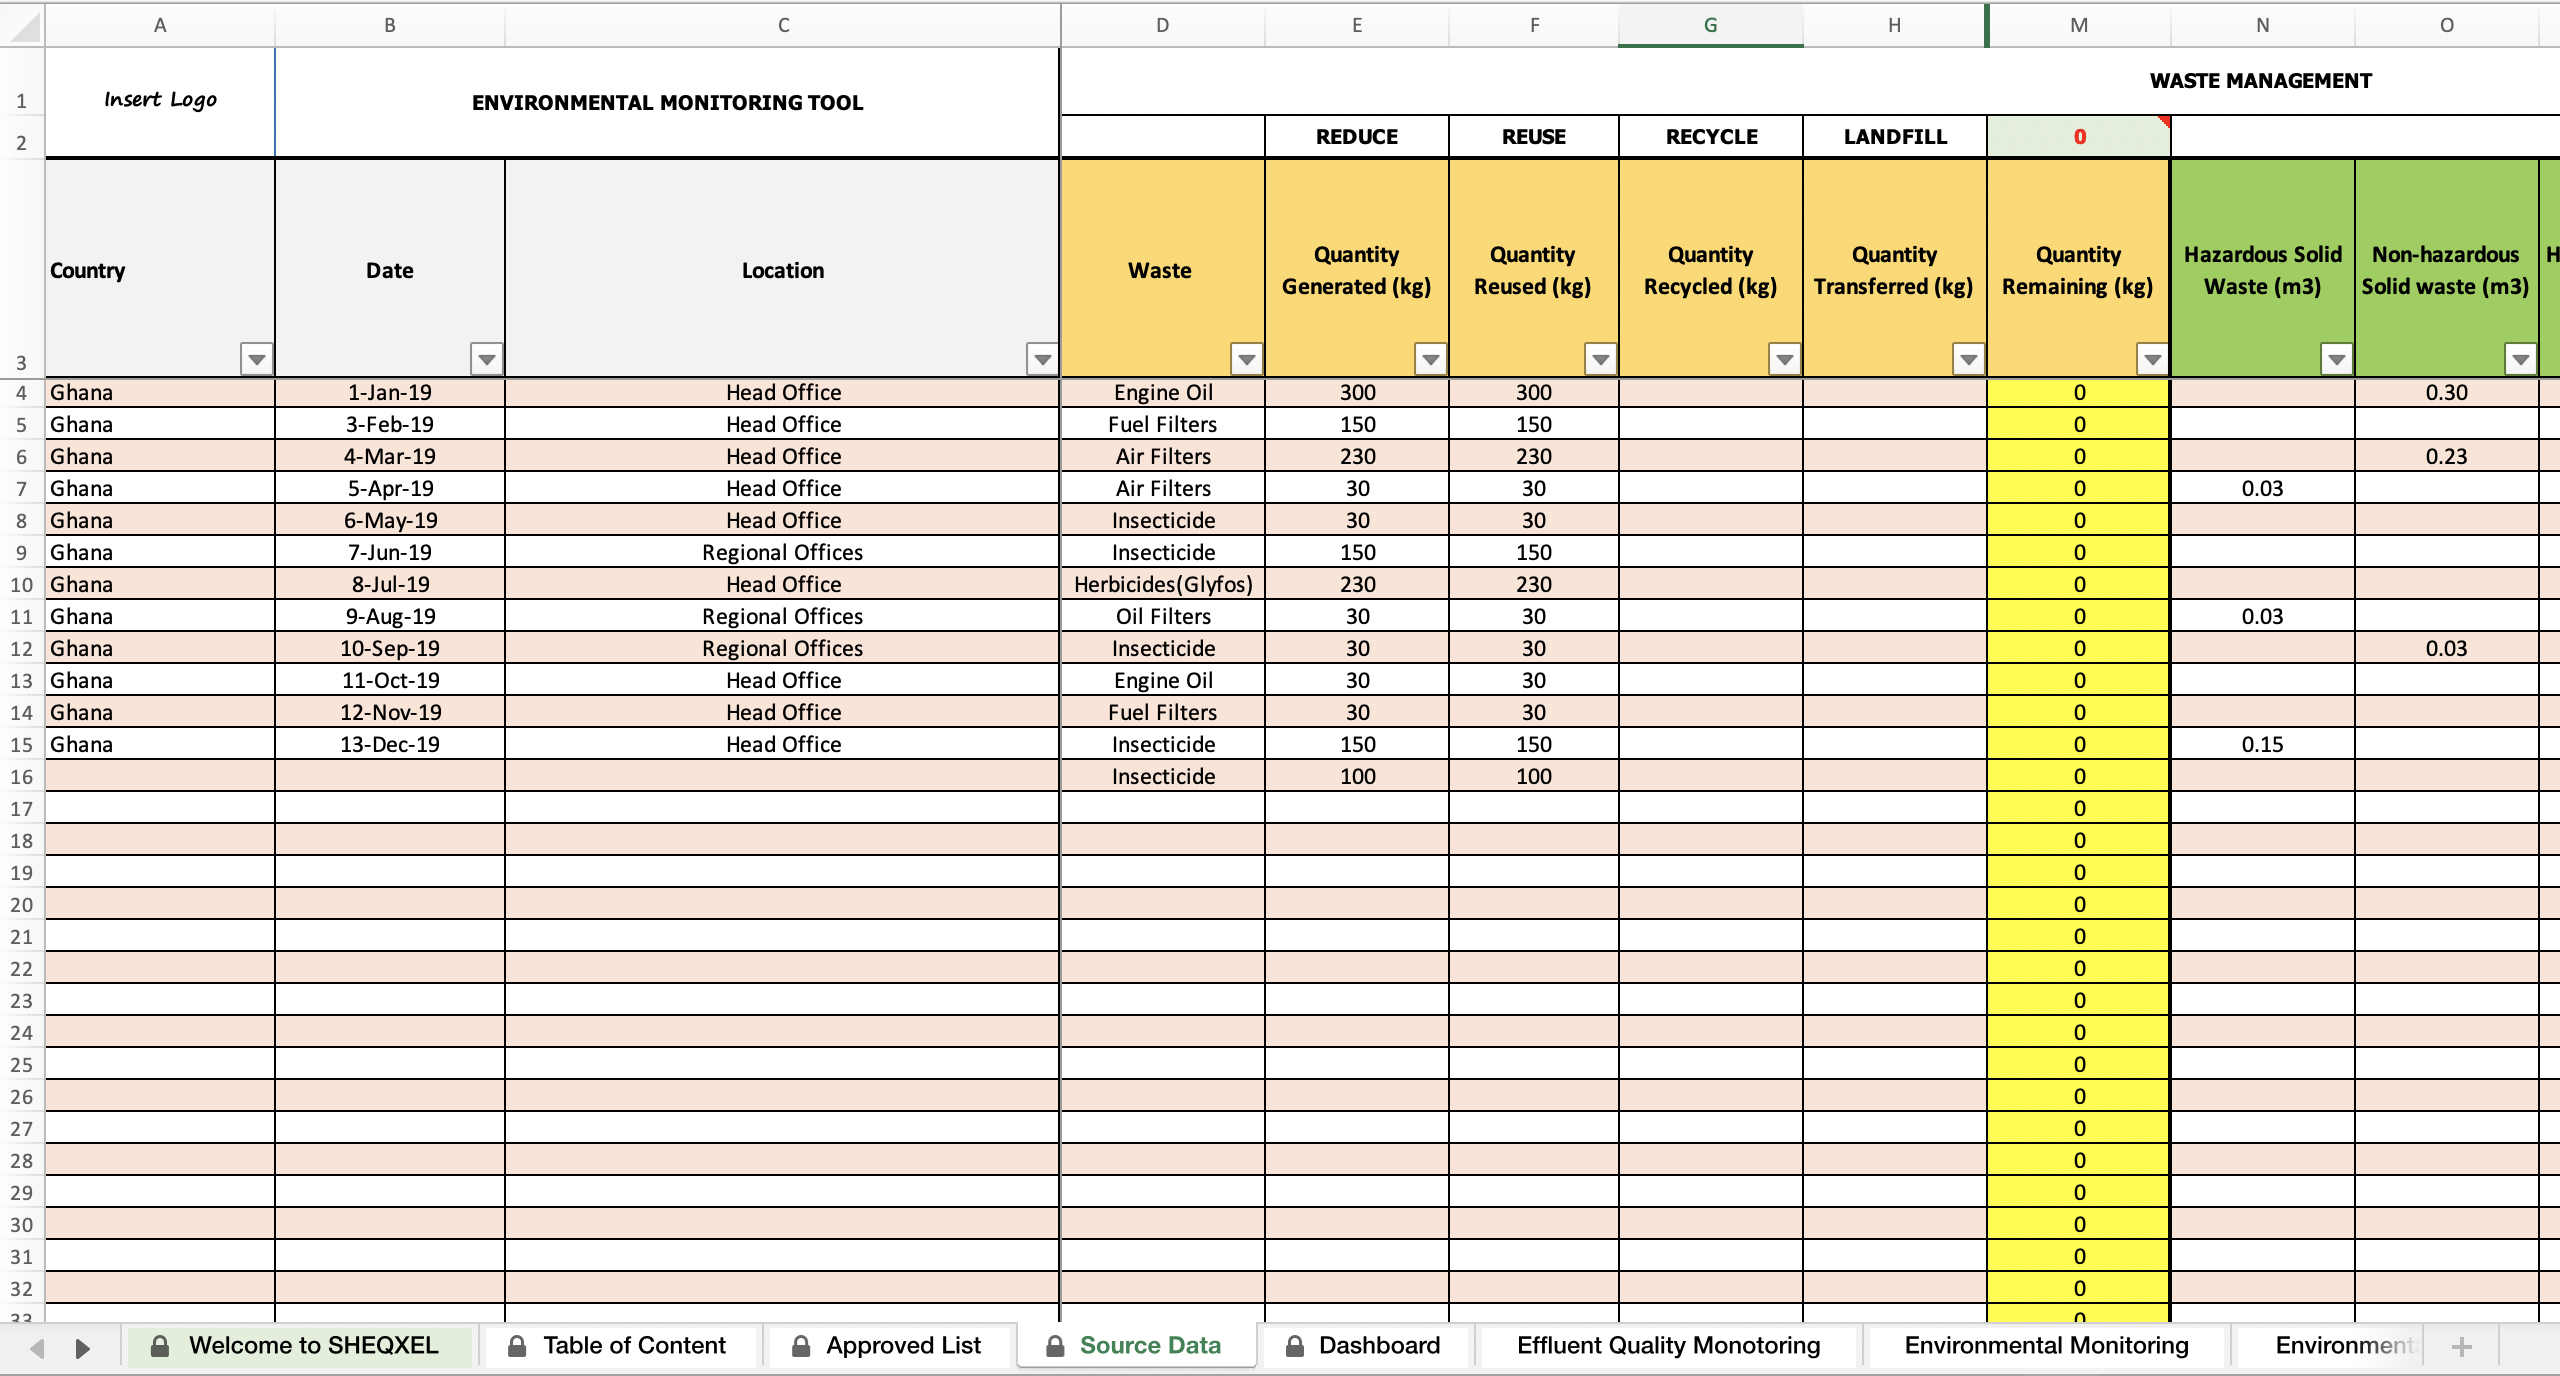
Task: Open the Quantity Transferred filter dropdown
Action: [1968, 359]
